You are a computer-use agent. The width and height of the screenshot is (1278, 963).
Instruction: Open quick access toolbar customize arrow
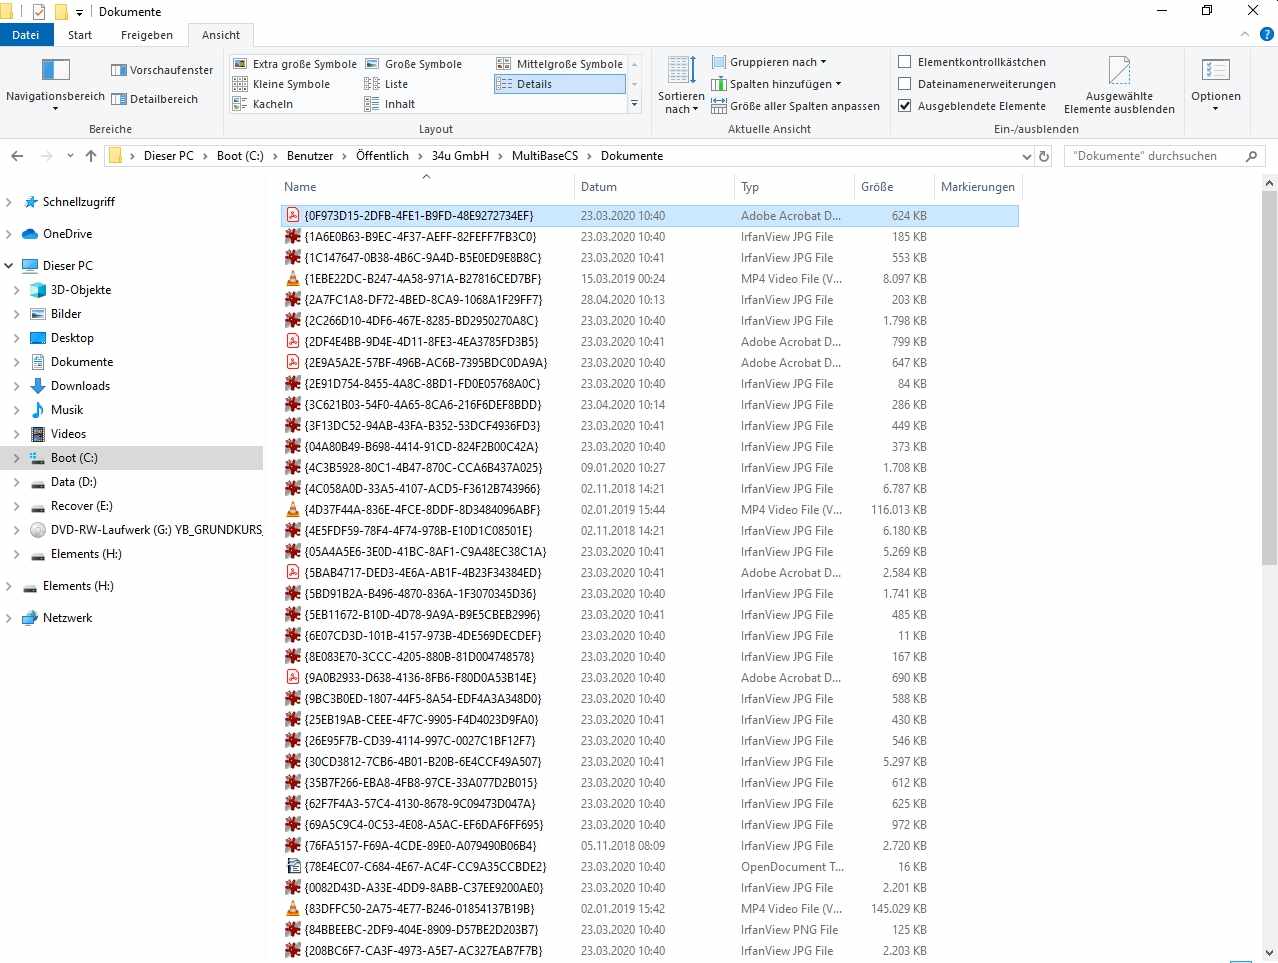[80, 12]
